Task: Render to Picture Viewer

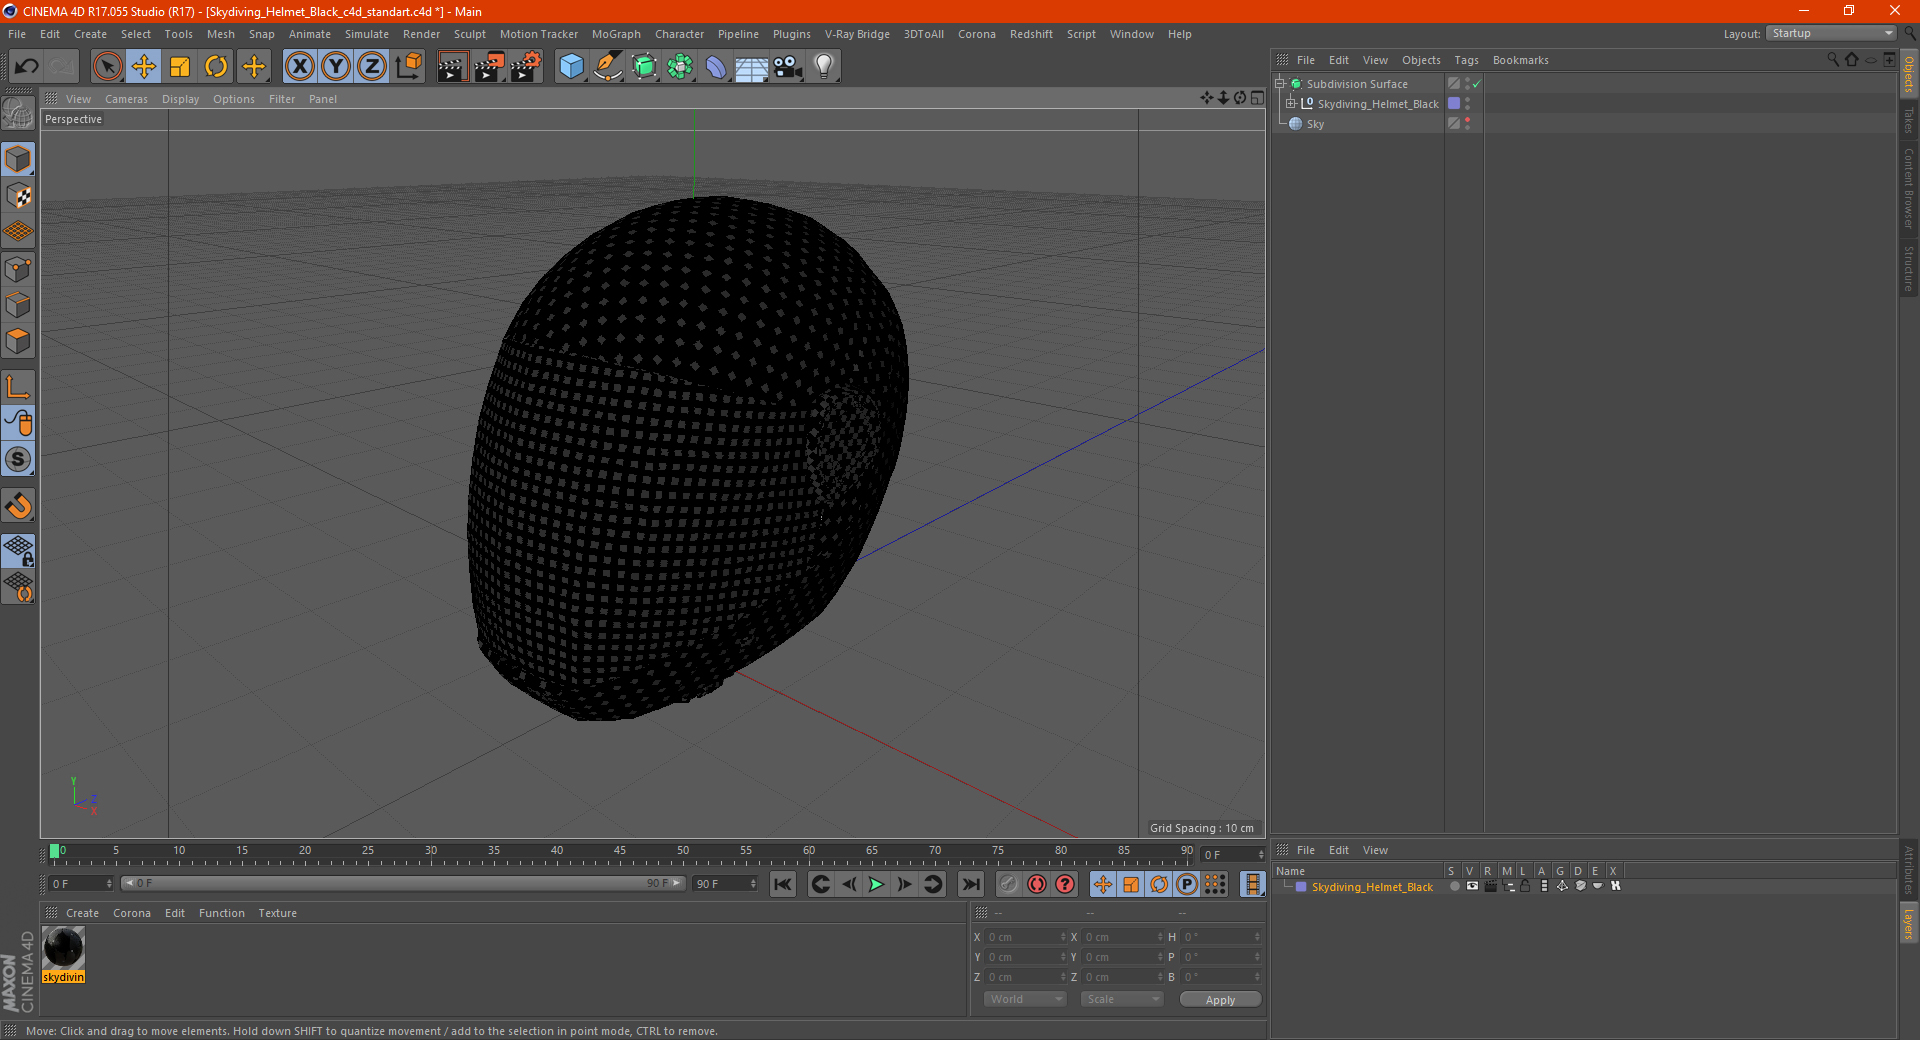Action: pos(489,67)
